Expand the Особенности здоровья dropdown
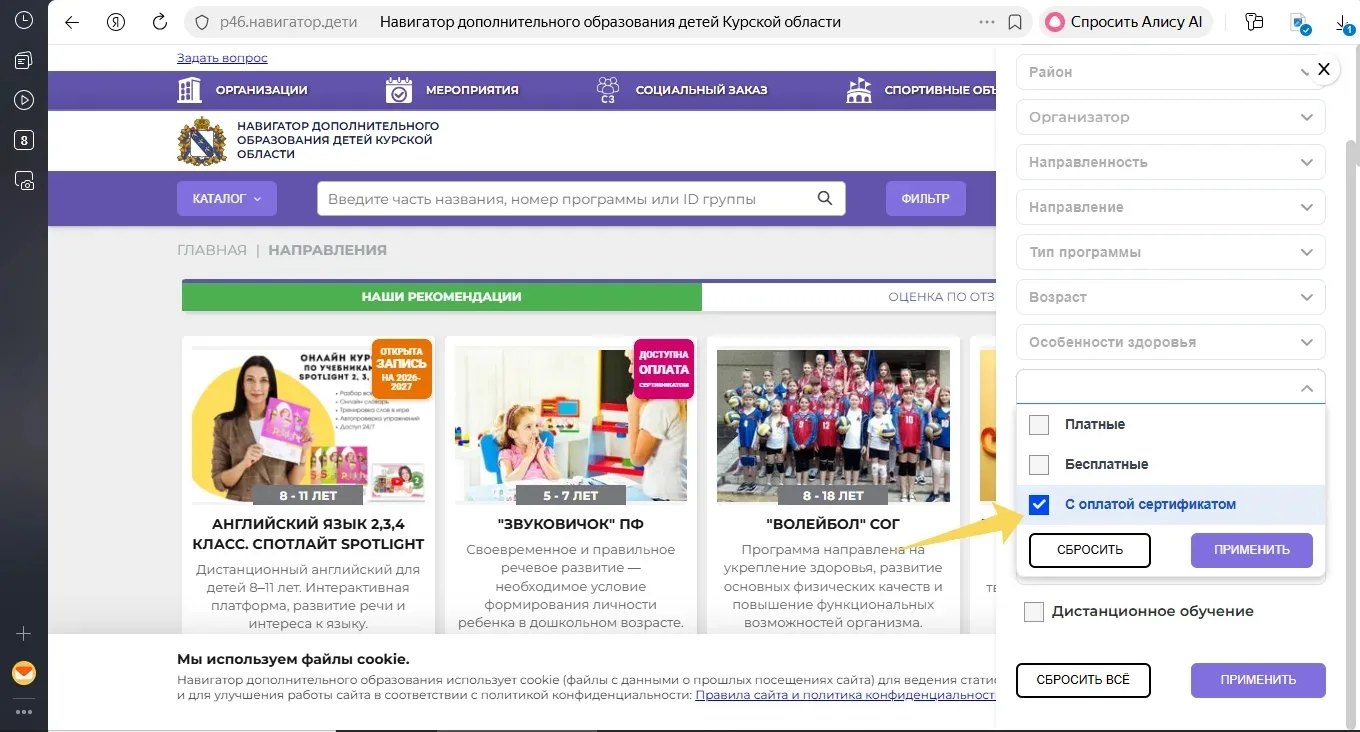This screenshot has width=1360, height=732. click(x=1171, y=342)
